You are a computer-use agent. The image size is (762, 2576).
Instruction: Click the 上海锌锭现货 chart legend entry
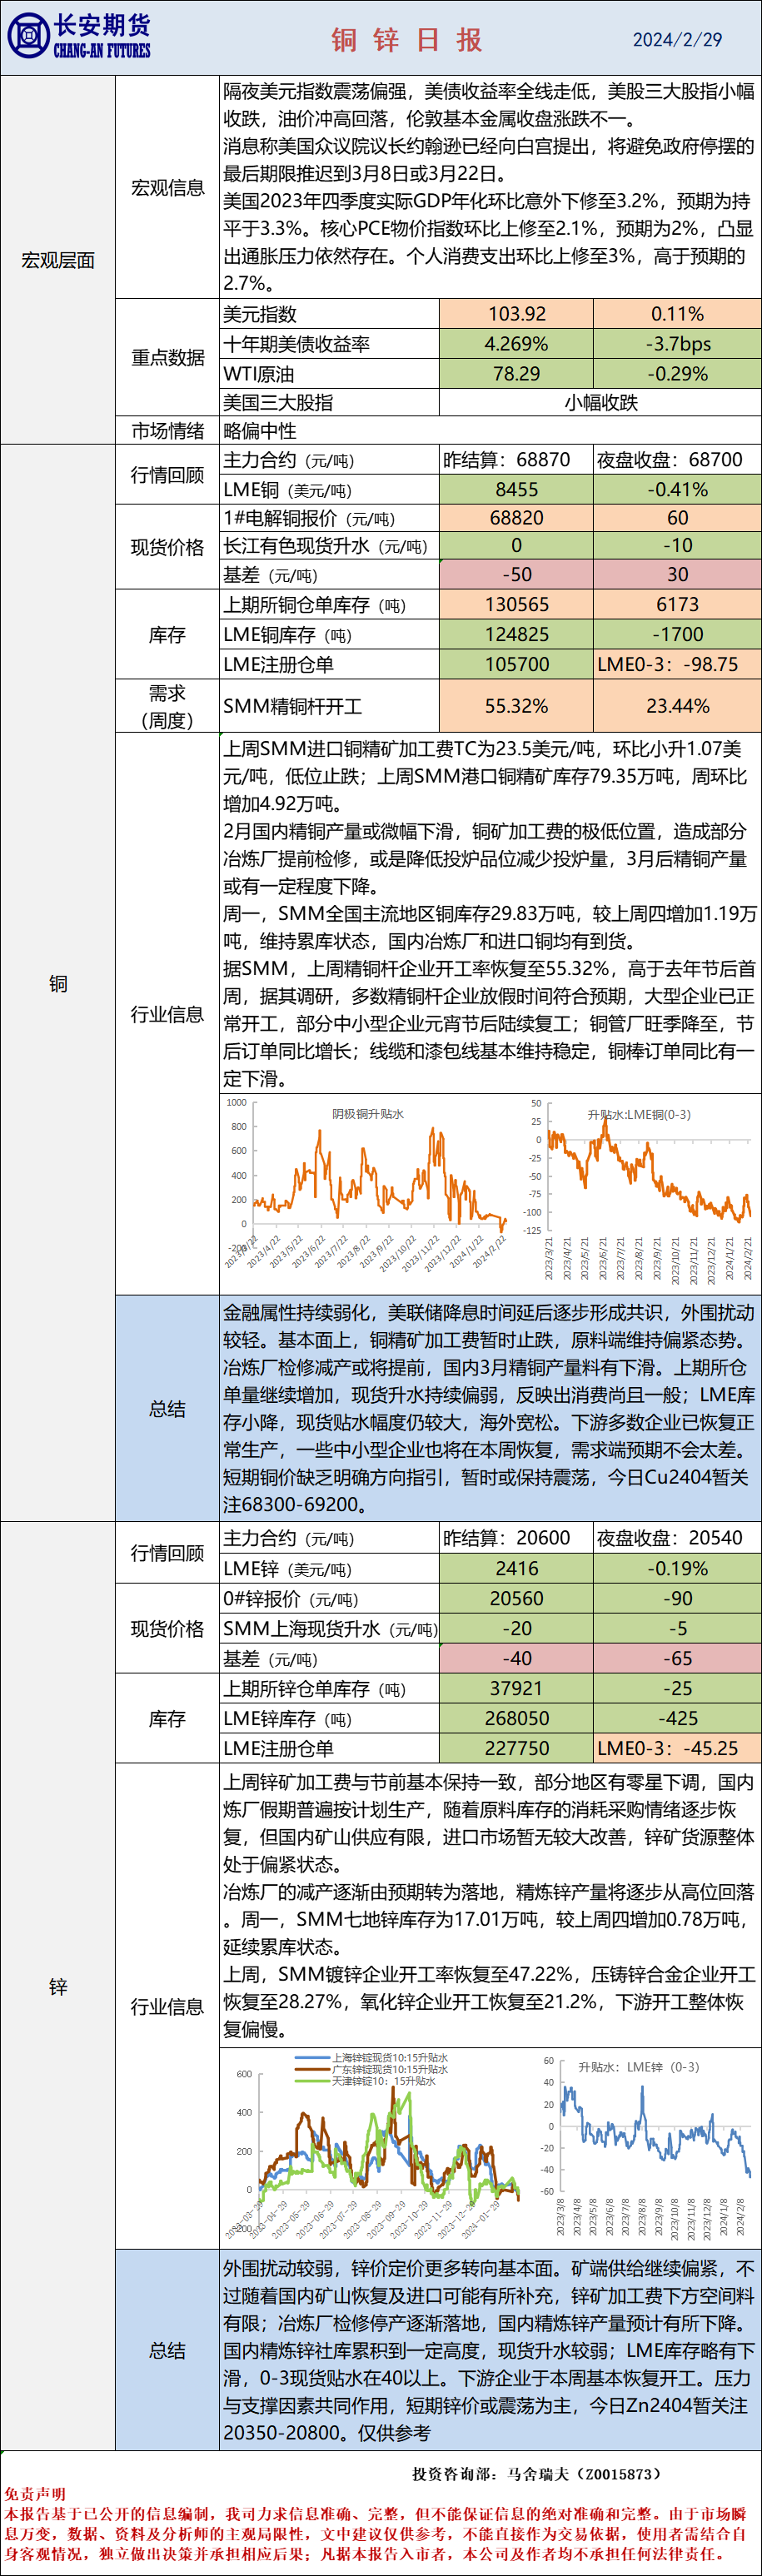point(373,2058)
